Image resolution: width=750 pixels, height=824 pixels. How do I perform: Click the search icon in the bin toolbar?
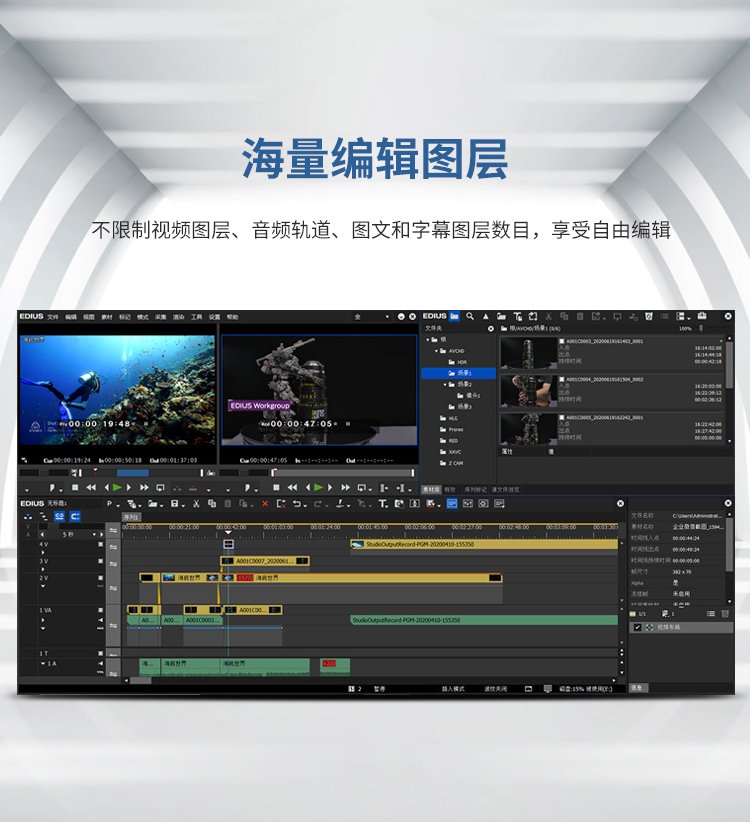470,317
